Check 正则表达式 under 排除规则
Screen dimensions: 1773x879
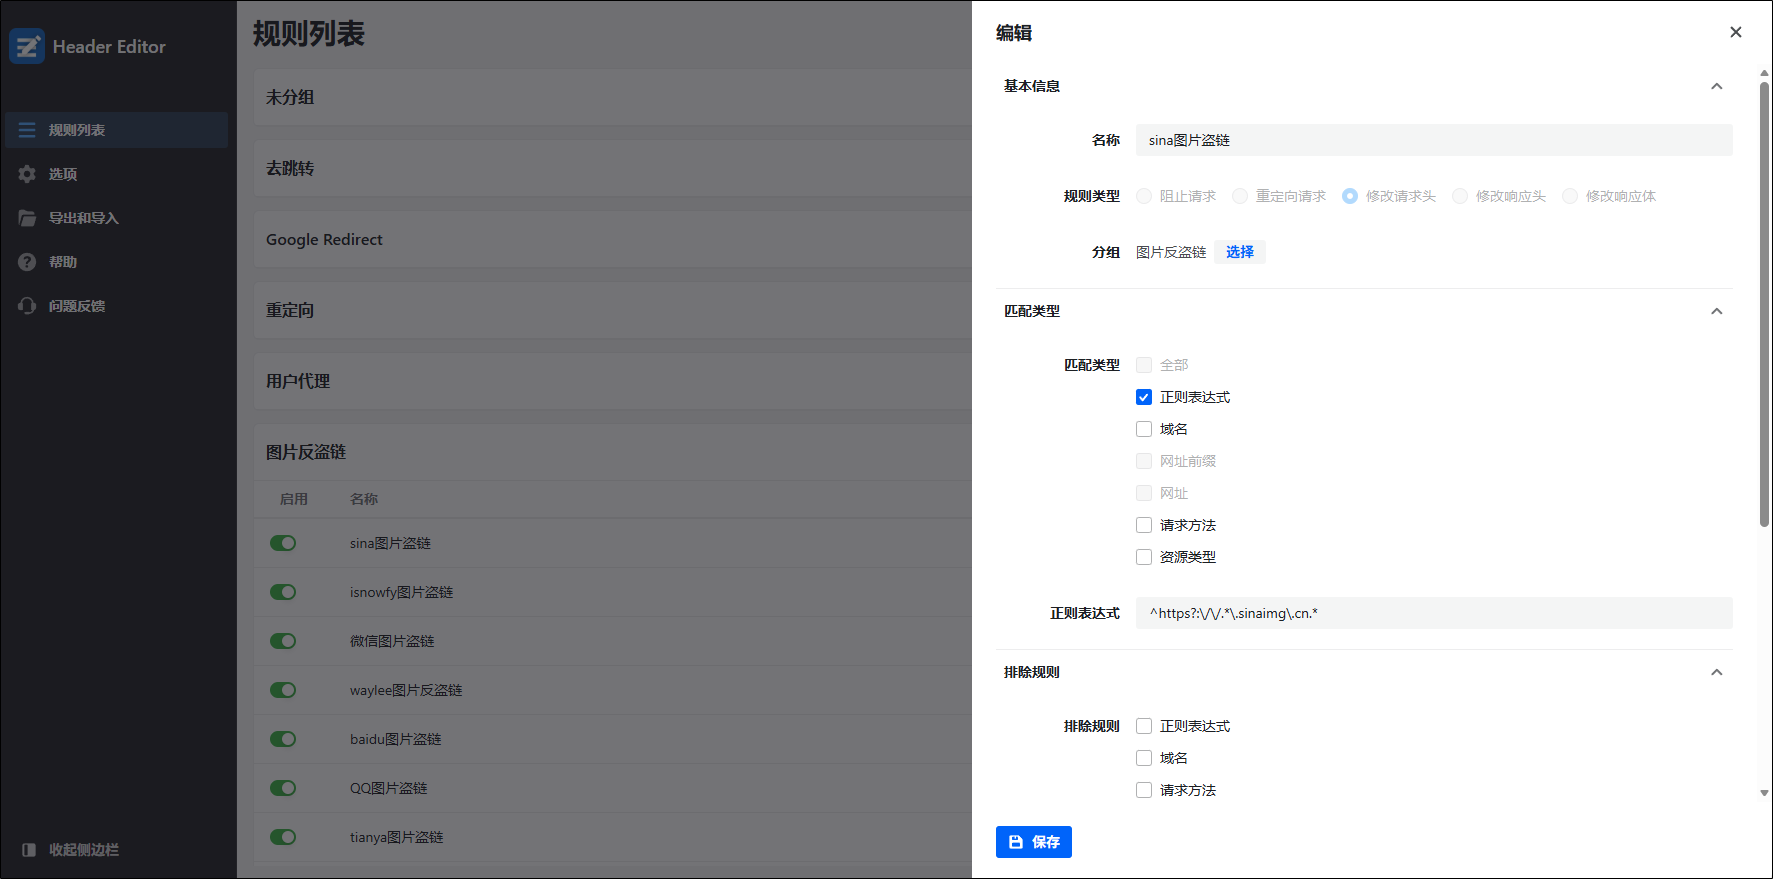(1144, 726)
